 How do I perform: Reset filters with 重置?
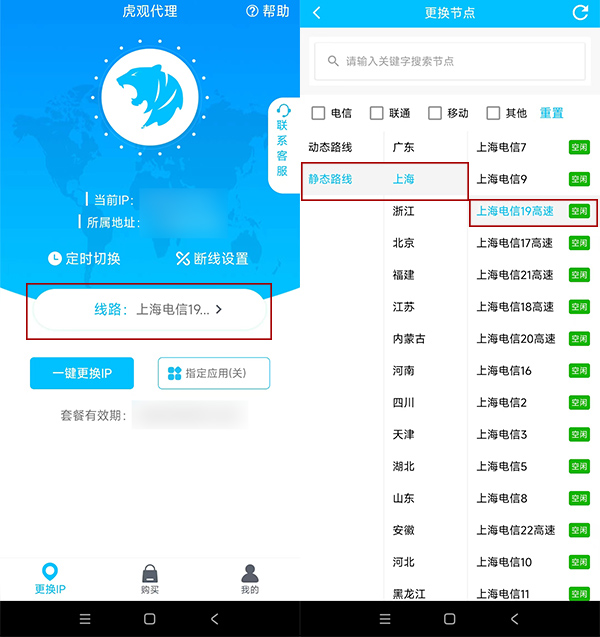[551, 113]
